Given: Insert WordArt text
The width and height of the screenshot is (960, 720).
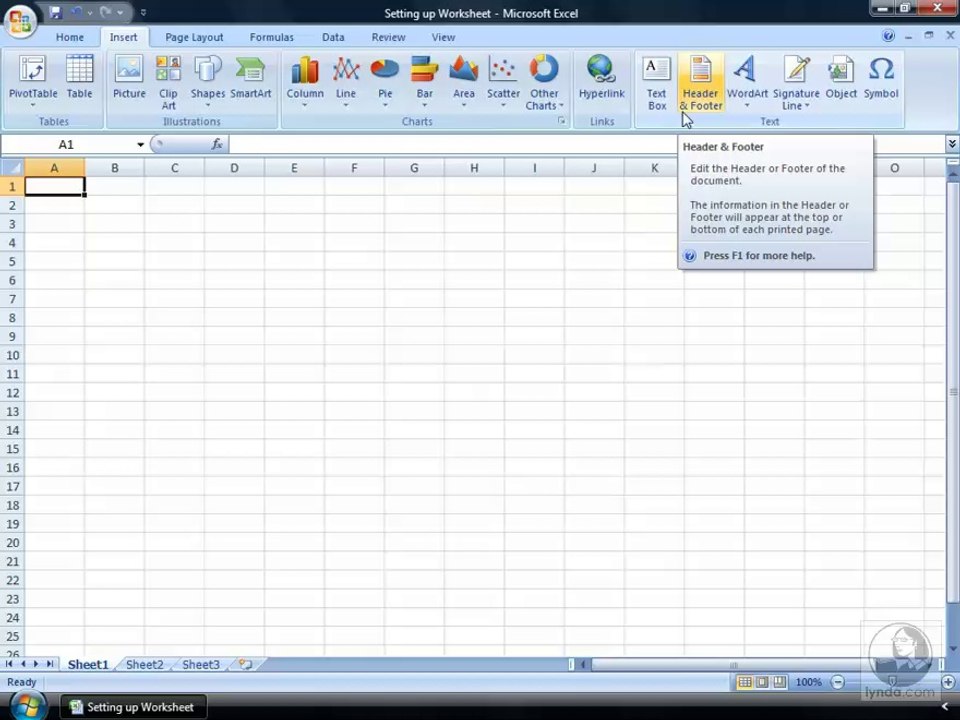Looking at the screenshot, I should [x=747, y=81].
